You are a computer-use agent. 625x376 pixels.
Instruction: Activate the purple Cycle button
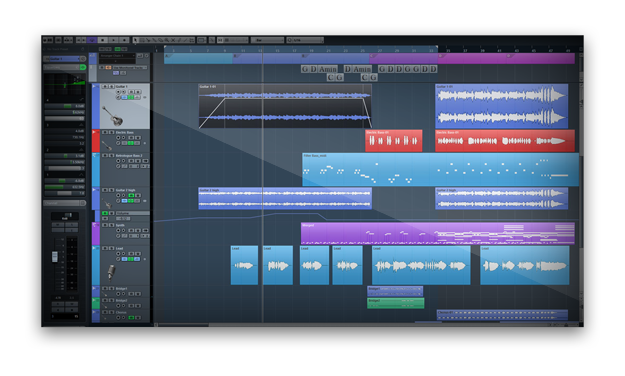click(x=92, y=40)
